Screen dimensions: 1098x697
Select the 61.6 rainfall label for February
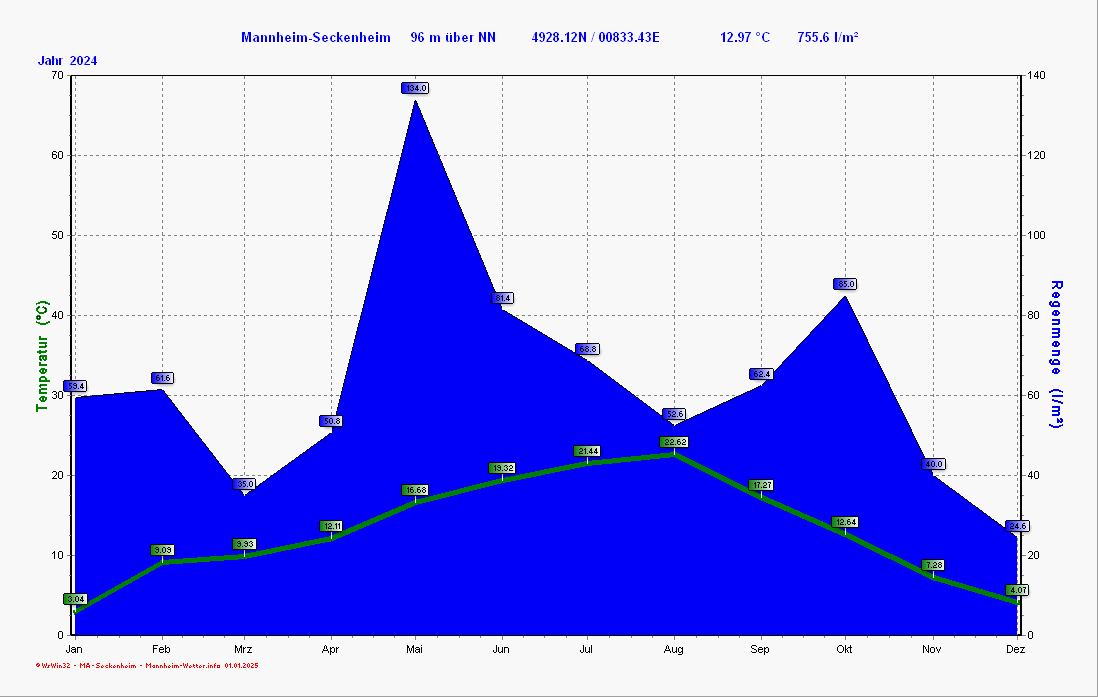tap(162, 378)
